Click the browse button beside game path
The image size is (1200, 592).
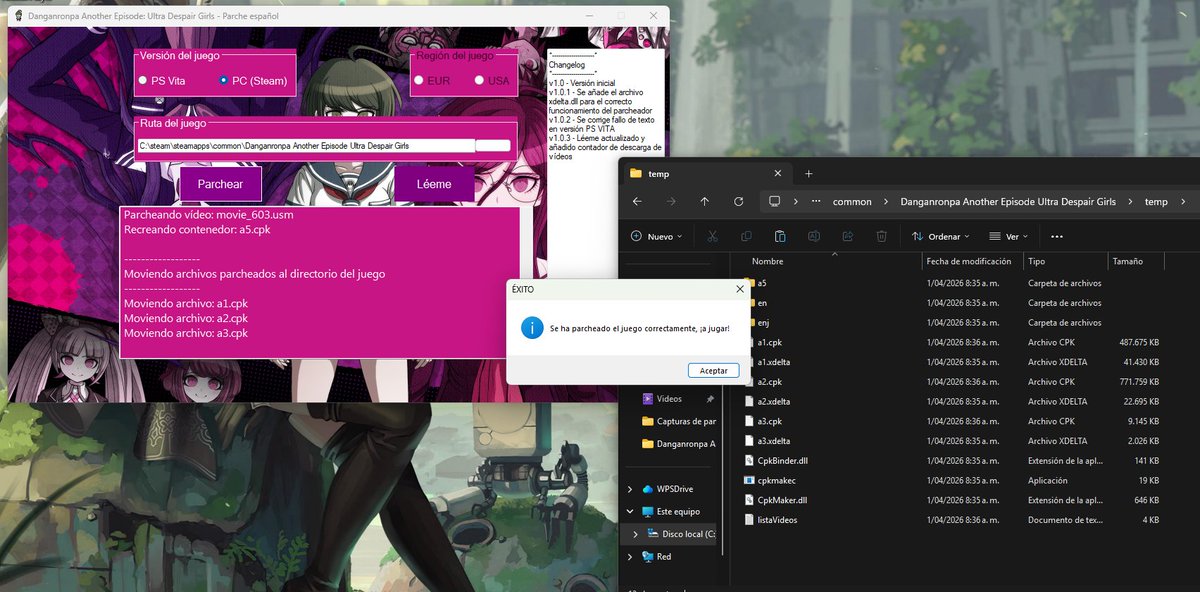493,146
